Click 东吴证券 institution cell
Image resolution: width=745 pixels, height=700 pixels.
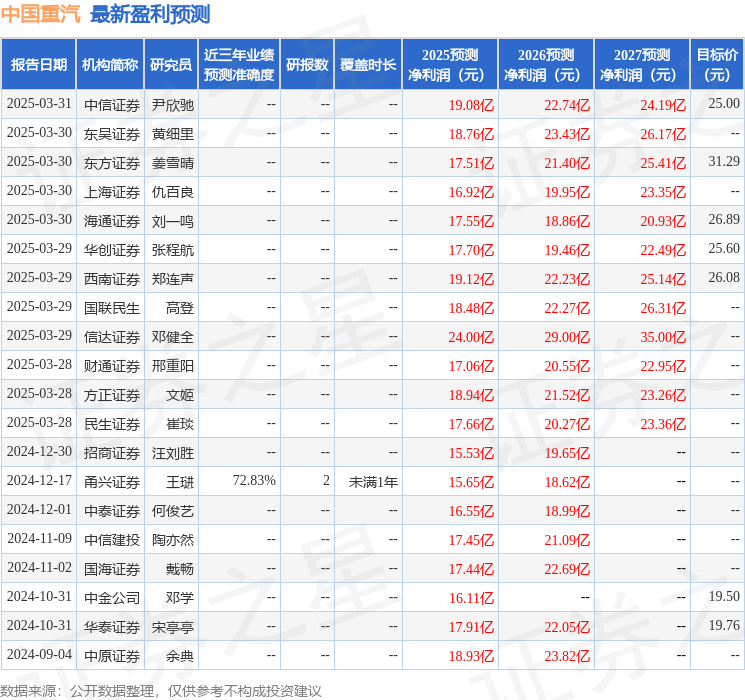[112, 134]
